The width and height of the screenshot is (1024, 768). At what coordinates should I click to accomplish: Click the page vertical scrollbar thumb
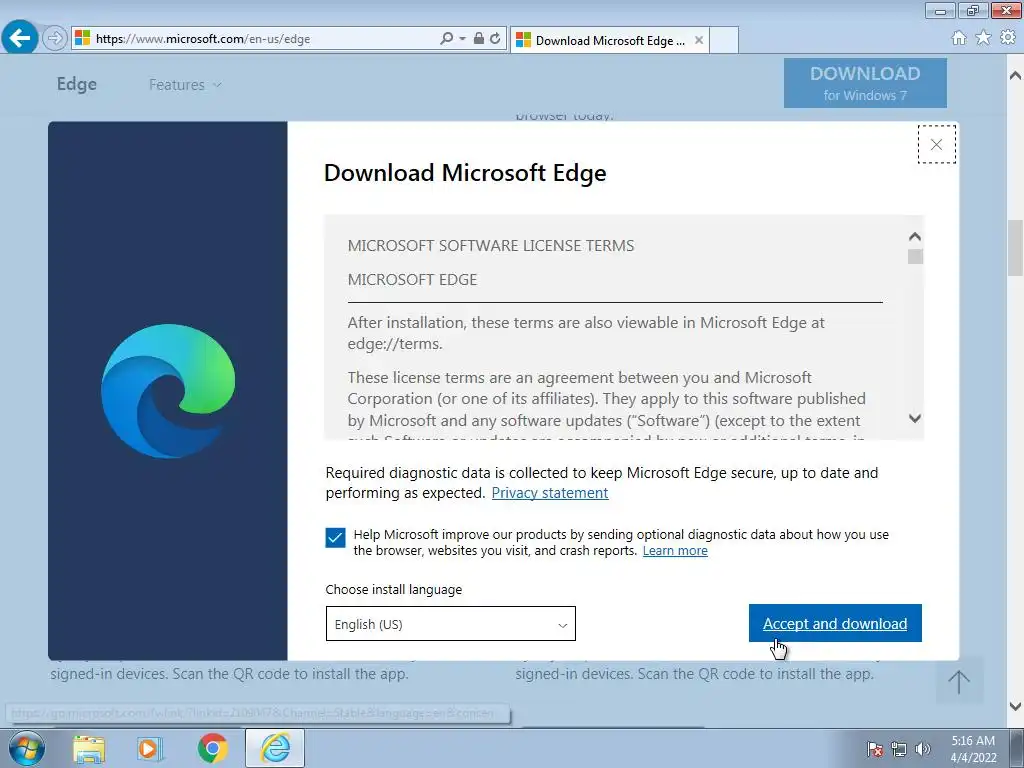tap(1015, 248)
